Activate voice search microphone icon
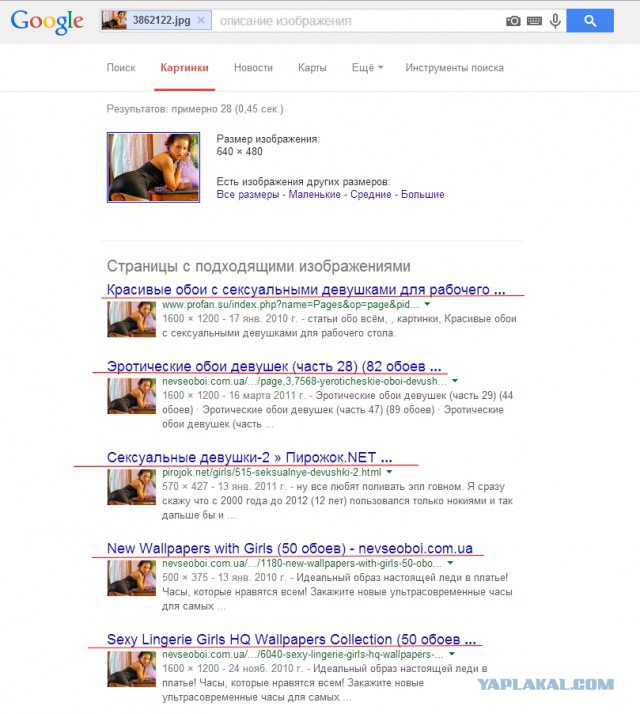This screenshot has height=714, width=640. (555, 21)
